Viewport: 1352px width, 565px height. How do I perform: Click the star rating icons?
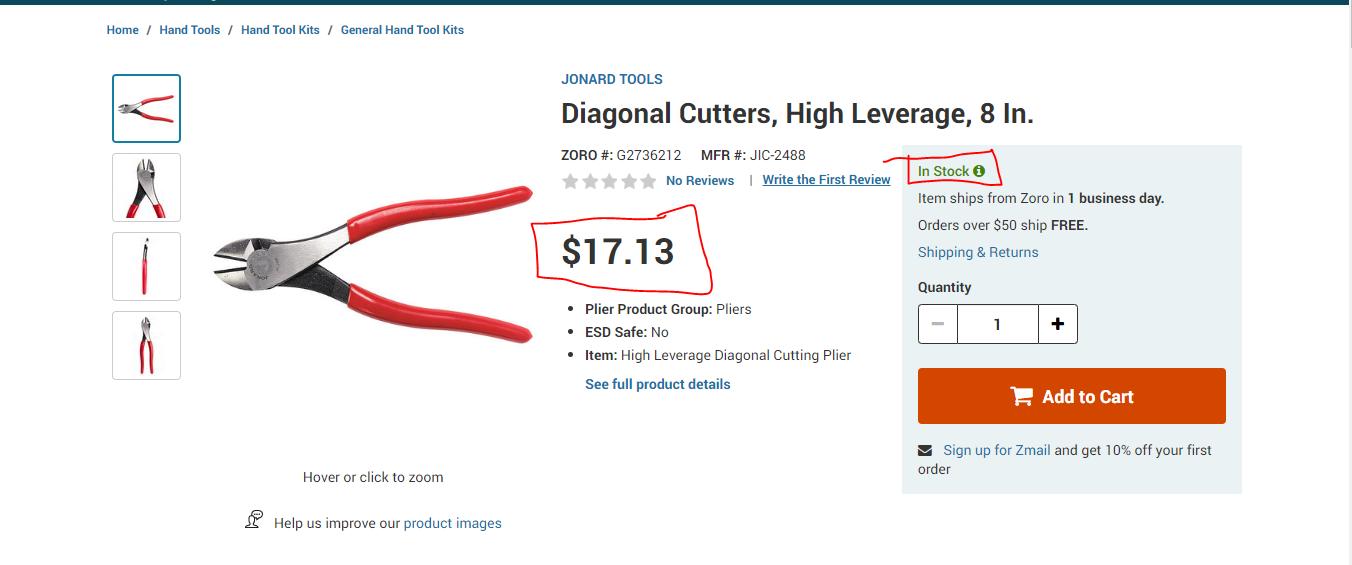pyautogui.click(x=609, y=181)
